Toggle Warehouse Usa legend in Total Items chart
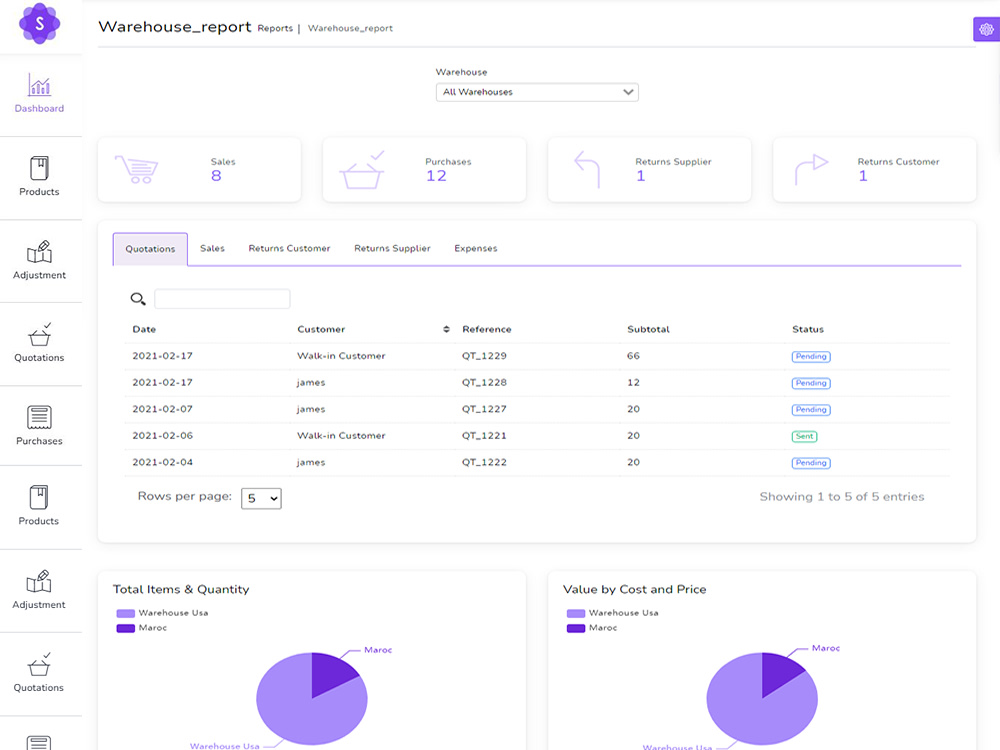The height and width of the screenshot is (750, 1000). (x=163, y=613)
